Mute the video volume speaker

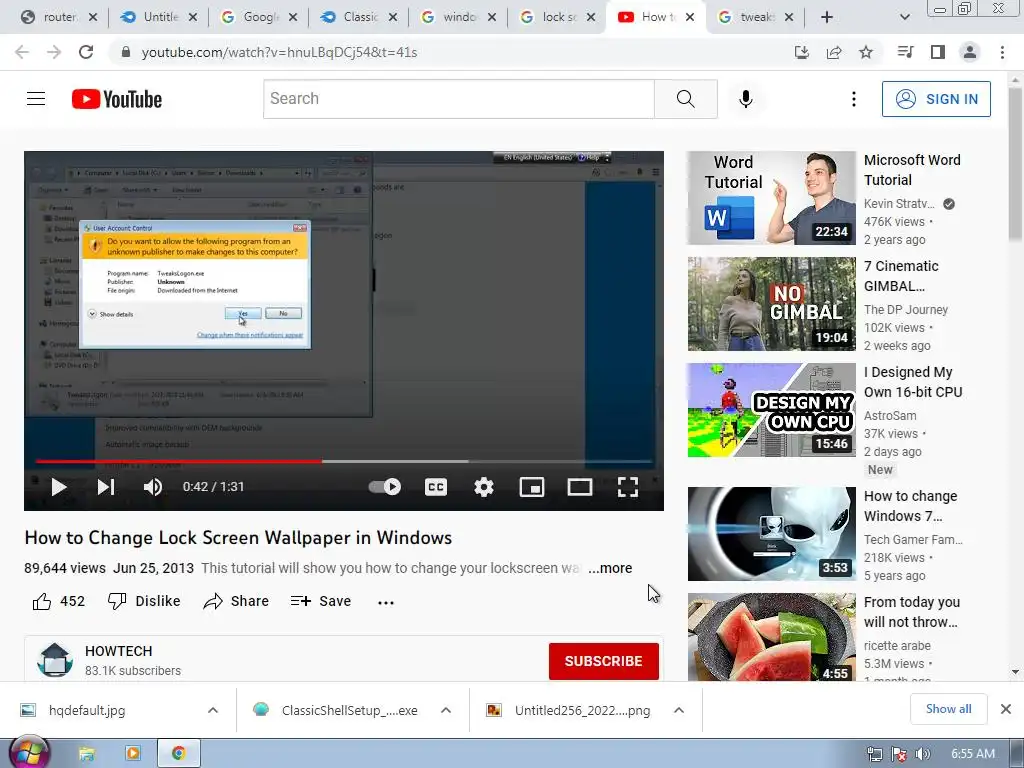pos(153,487)
